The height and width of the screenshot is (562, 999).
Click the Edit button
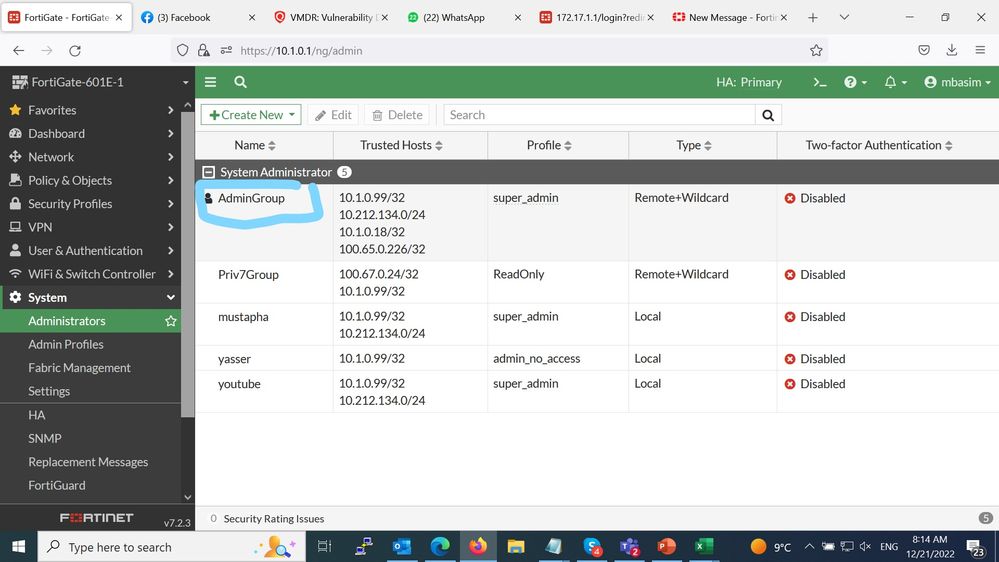pos(333,115)
